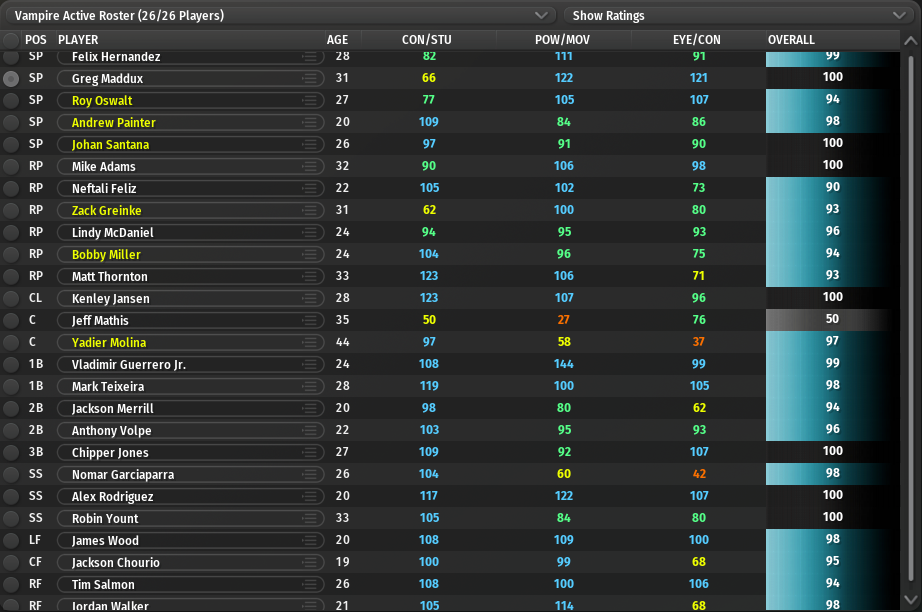Click the list icon on Chipper Jones's row
Viewport: 922px width, 612px height.
pyautogui.click(x=310, y=452)
